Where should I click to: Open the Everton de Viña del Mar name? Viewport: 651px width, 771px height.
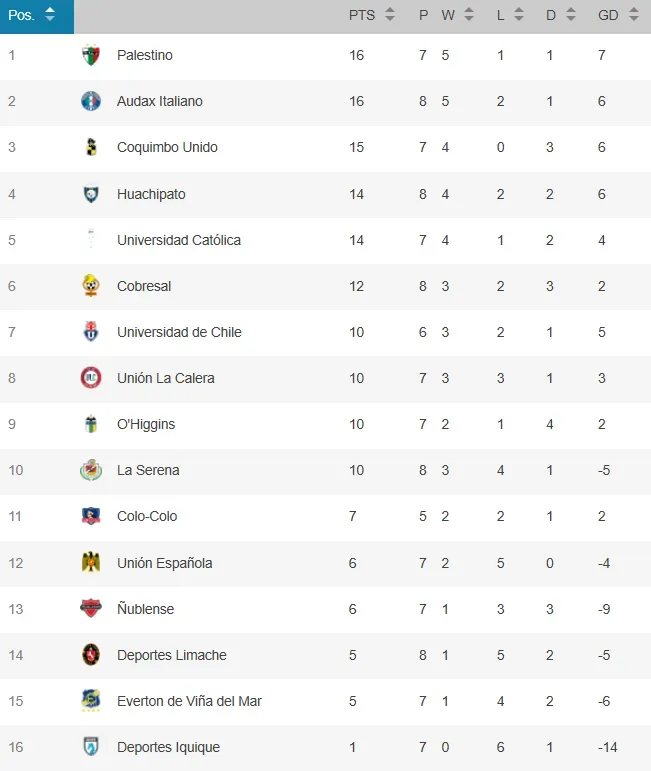click(189, 701)
